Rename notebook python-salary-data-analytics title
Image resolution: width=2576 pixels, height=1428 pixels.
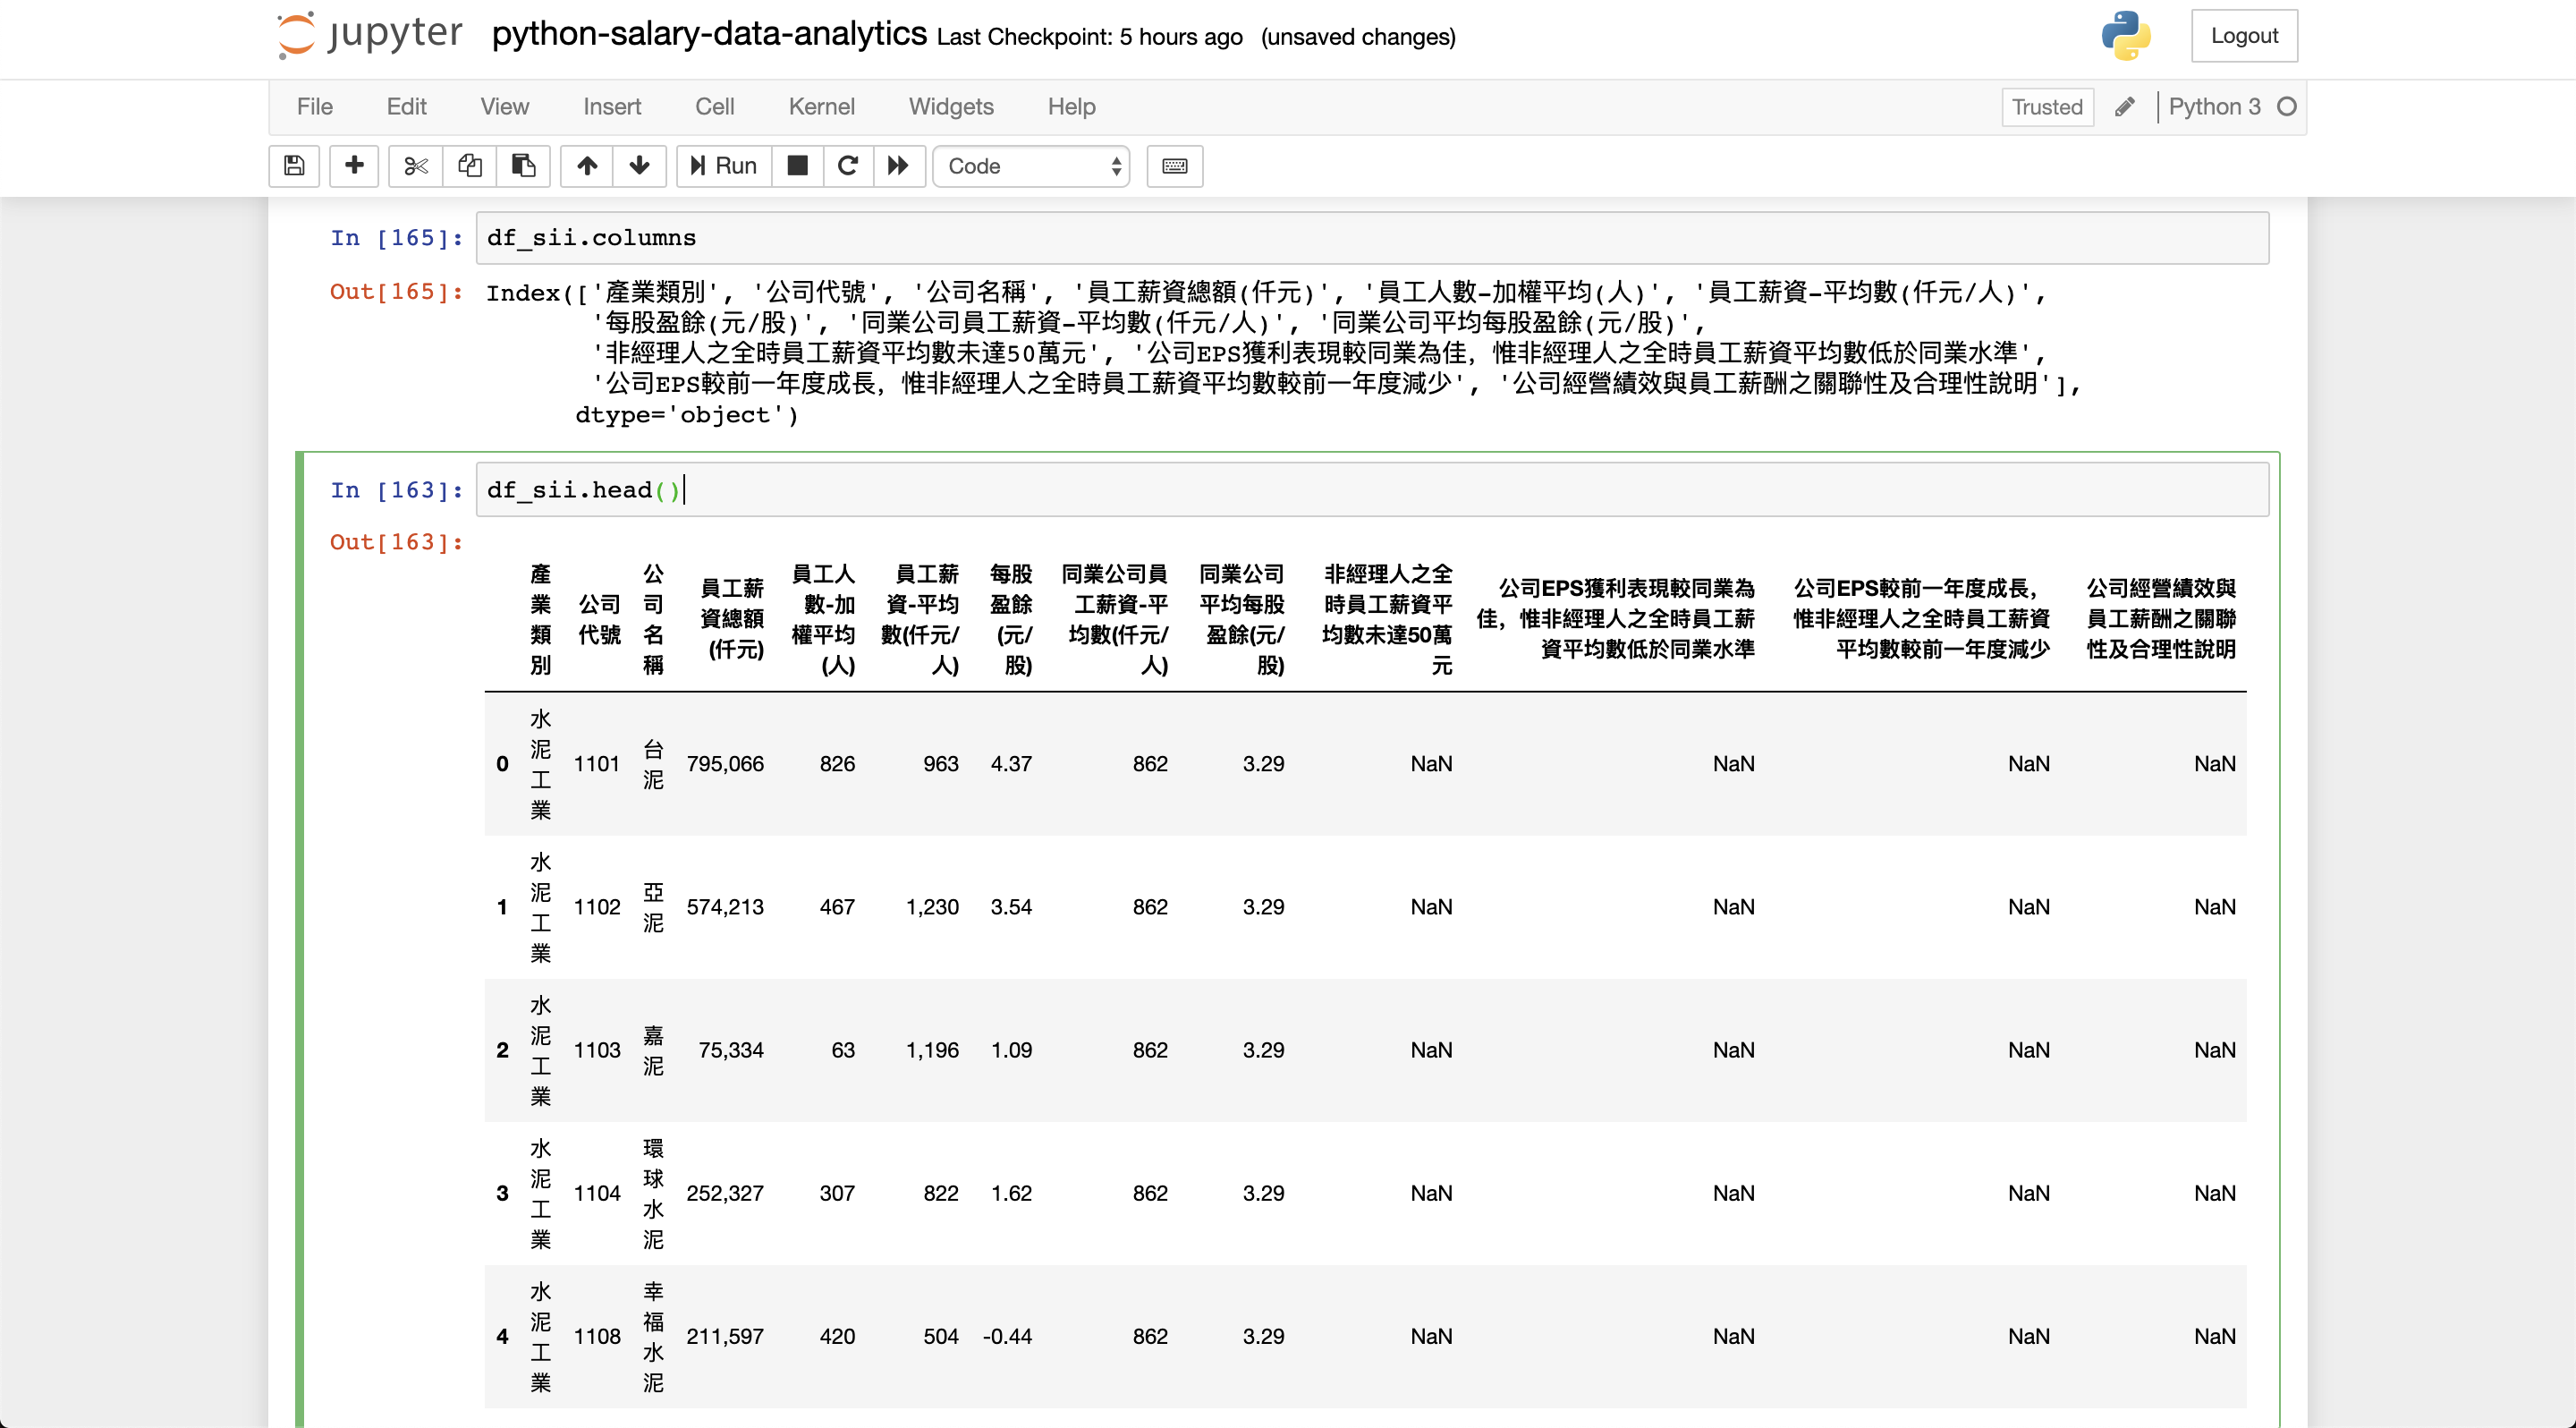point(709,35)
